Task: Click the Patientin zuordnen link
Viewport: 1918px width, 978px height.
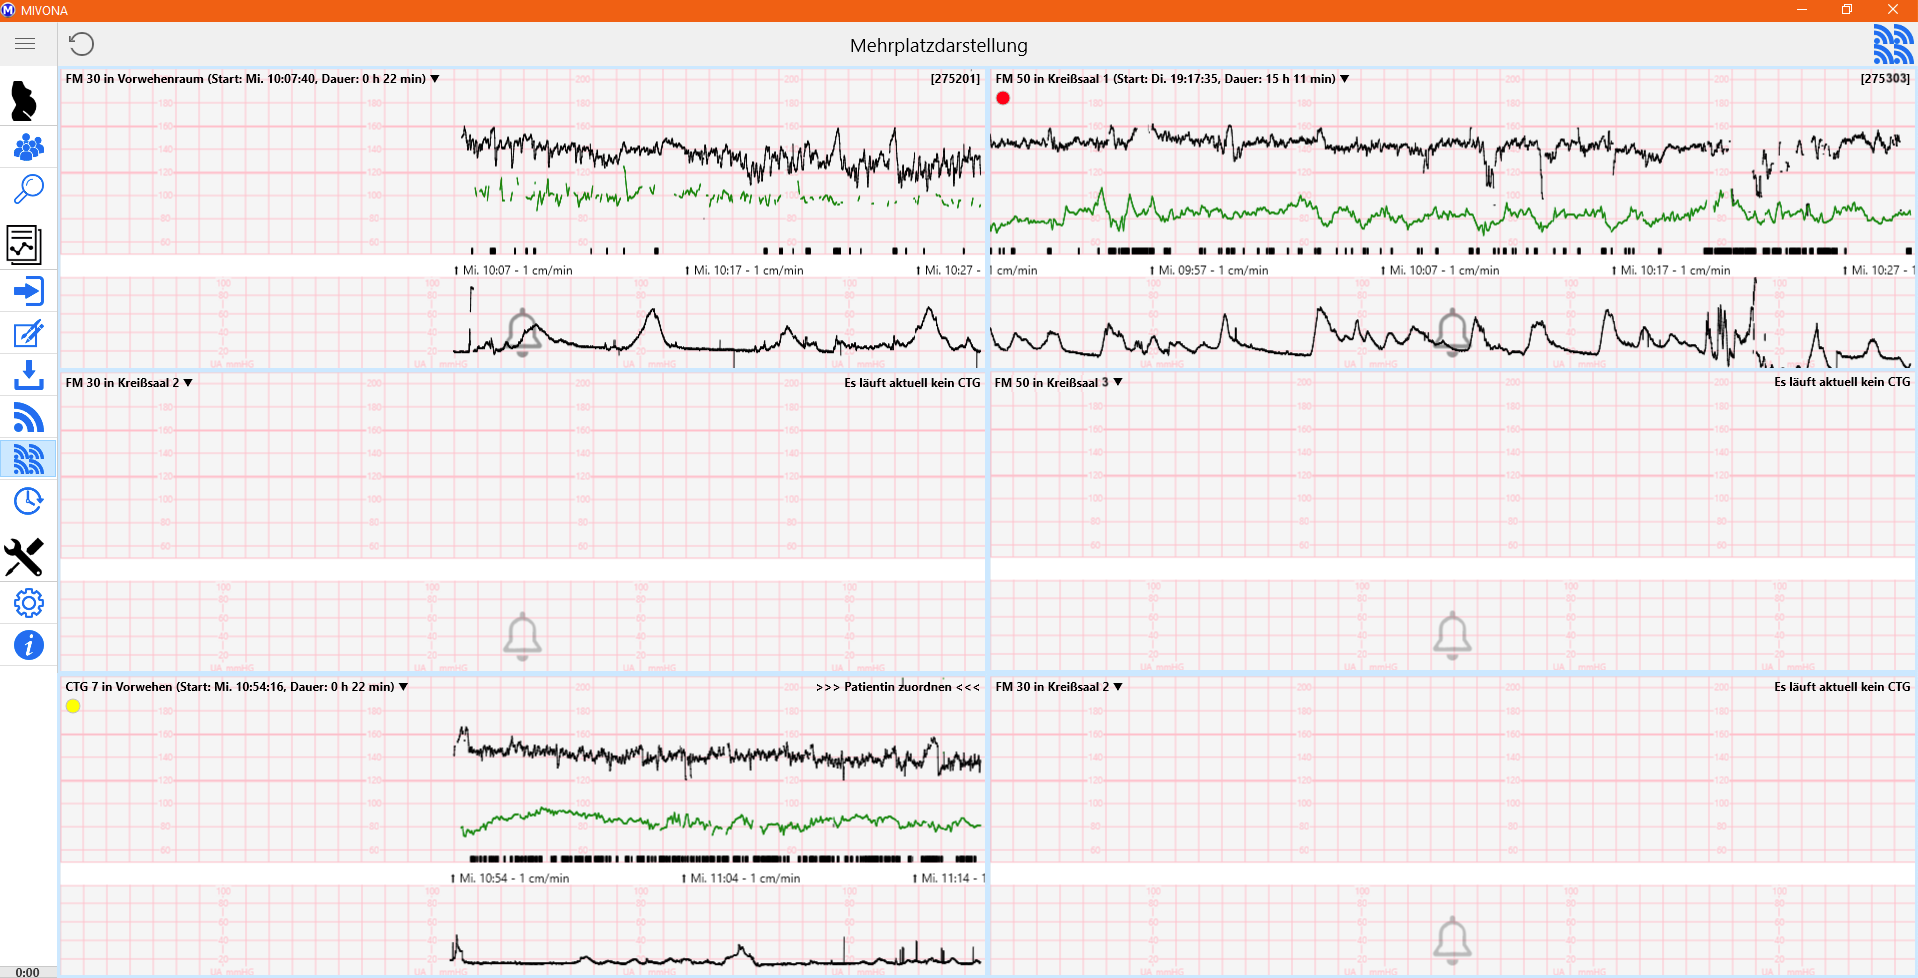Action: [897, 687]
